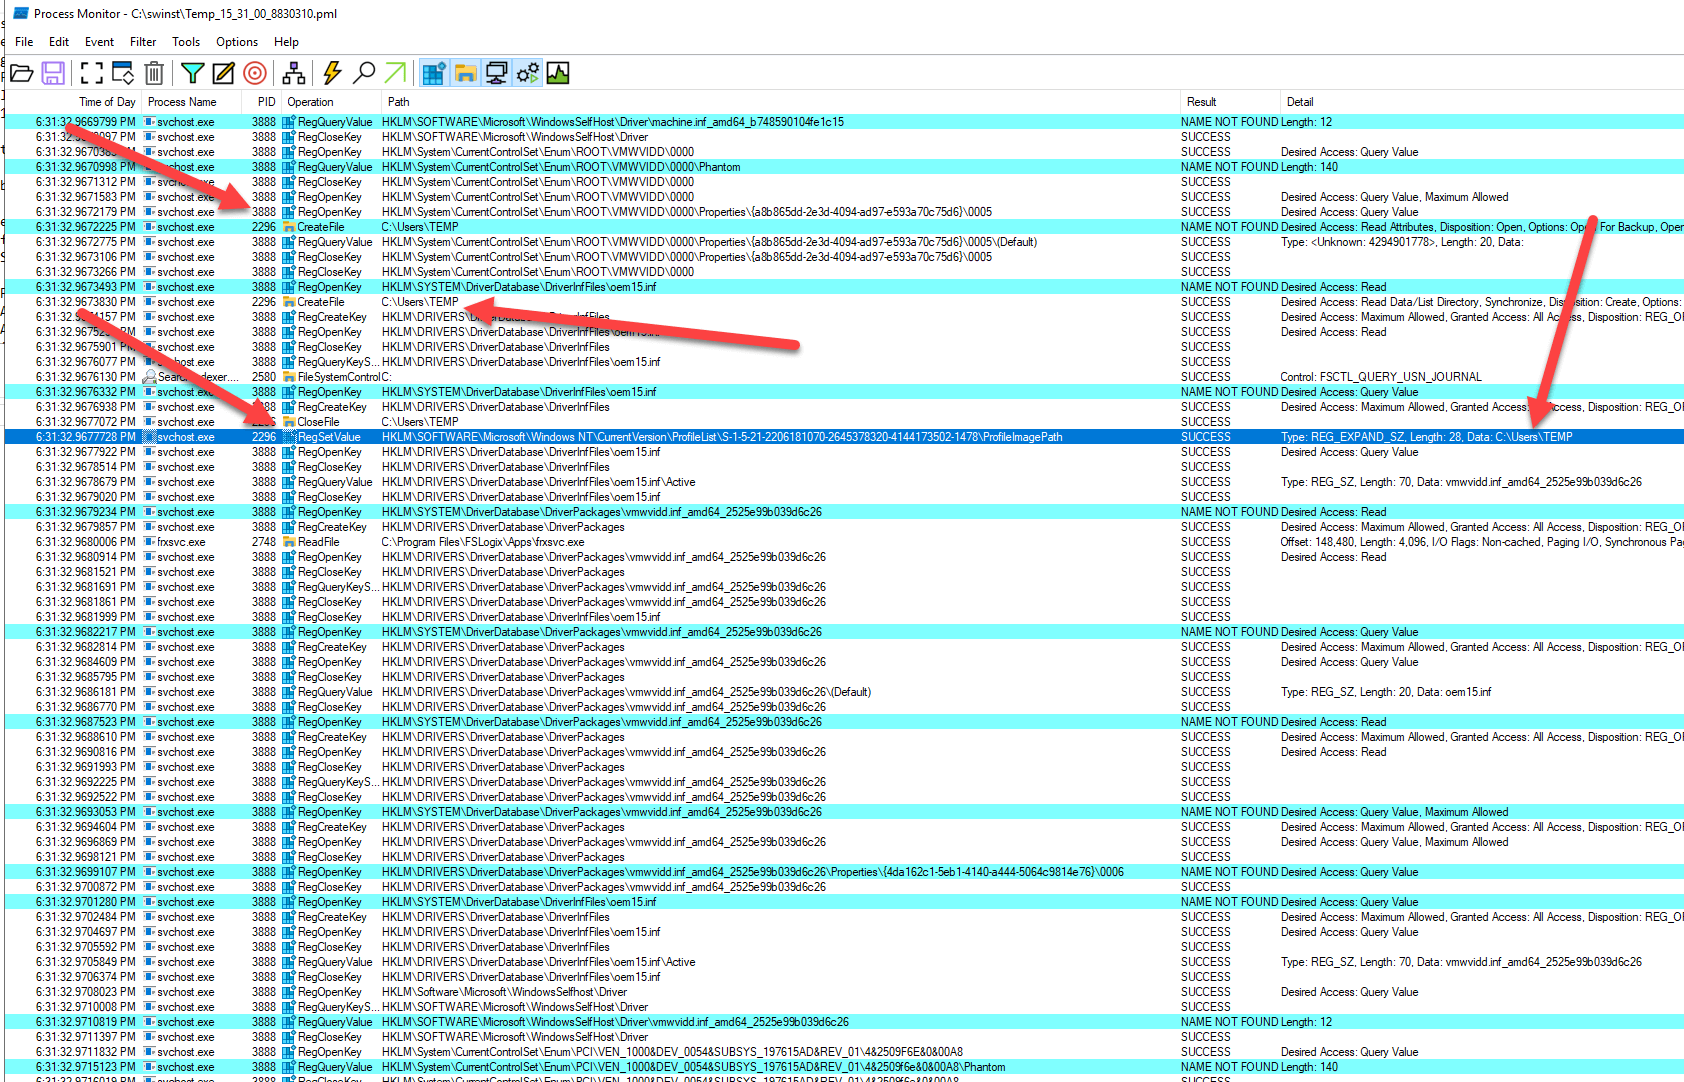Open the Filter dialog via funnel icon
This screenshot has width=1684, height=1082.
click(193, 73)
